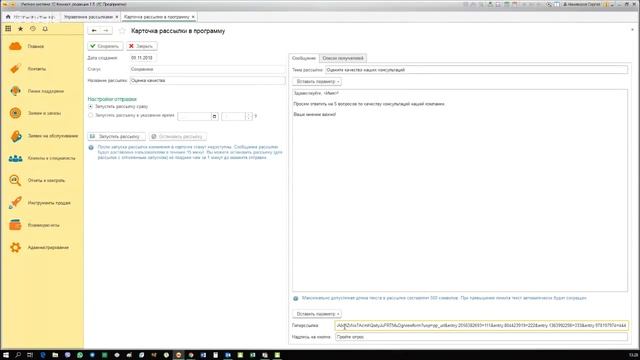The image size is (640, 360).
Task: Open the Клиенты и специалисты people icon
Action: pos(16,158)
